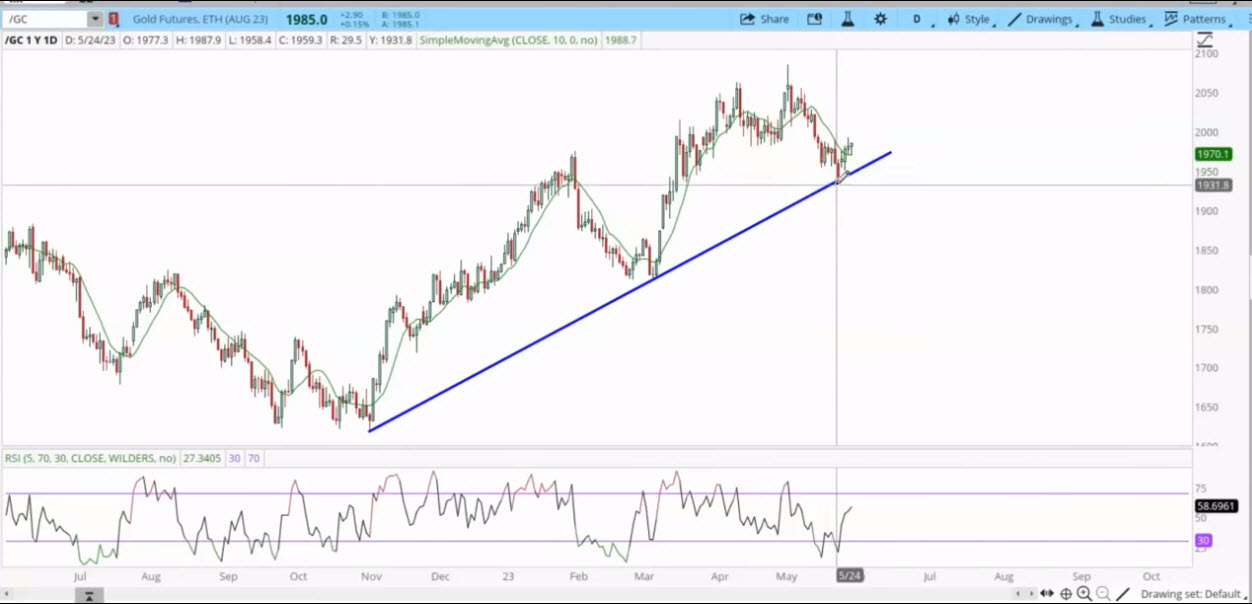1252x604 pixels.
Task: Click the 5/24 date marker on time axis
Action: tap(850, 577)
